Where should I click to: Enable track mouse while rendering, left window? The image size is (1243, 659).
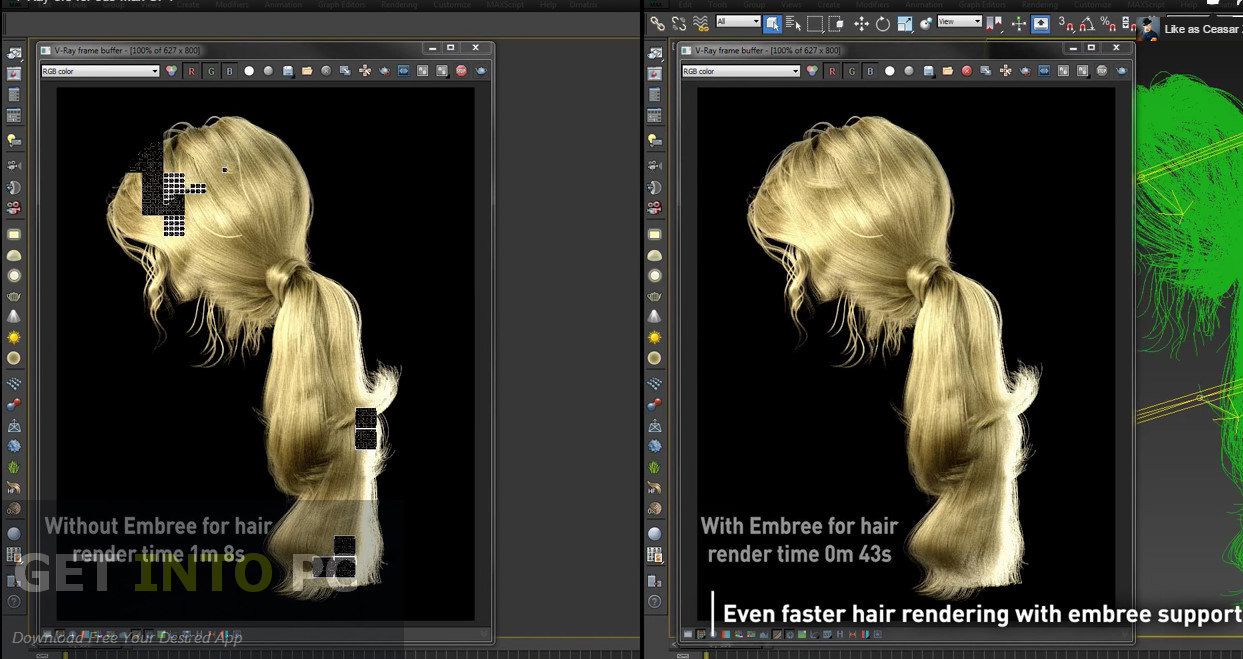[x=365, y=71]
